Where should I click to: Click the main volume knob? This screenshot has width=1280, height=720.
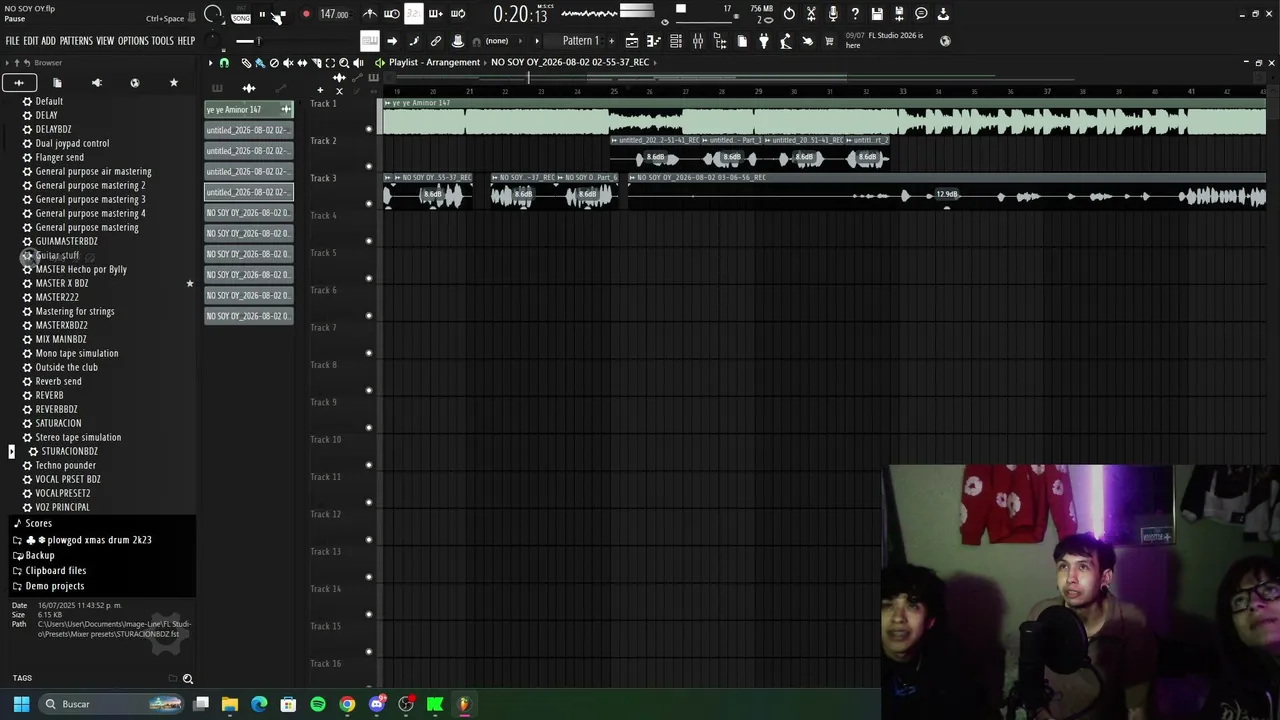click(x=213, y=14)
